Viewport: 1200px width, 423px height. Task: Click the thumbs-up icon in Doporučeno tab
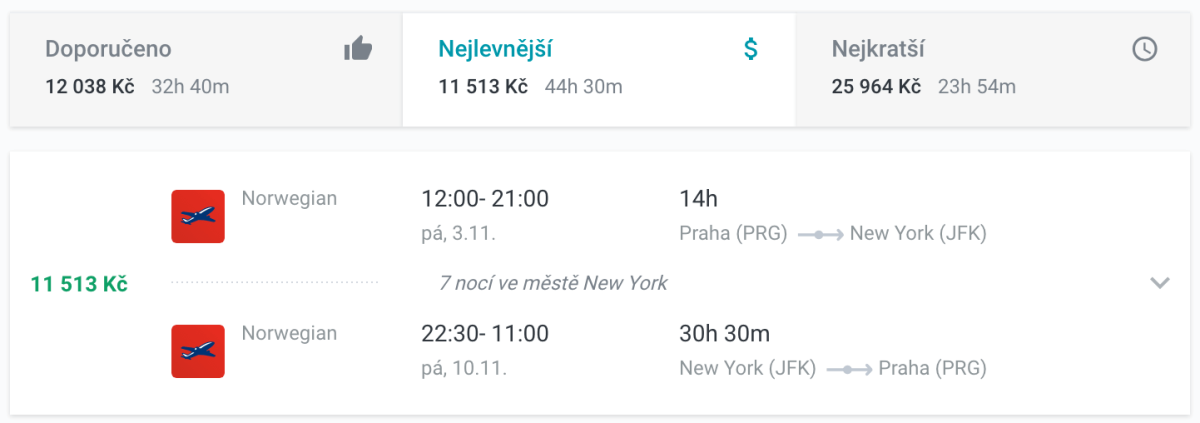pos(358,48)
